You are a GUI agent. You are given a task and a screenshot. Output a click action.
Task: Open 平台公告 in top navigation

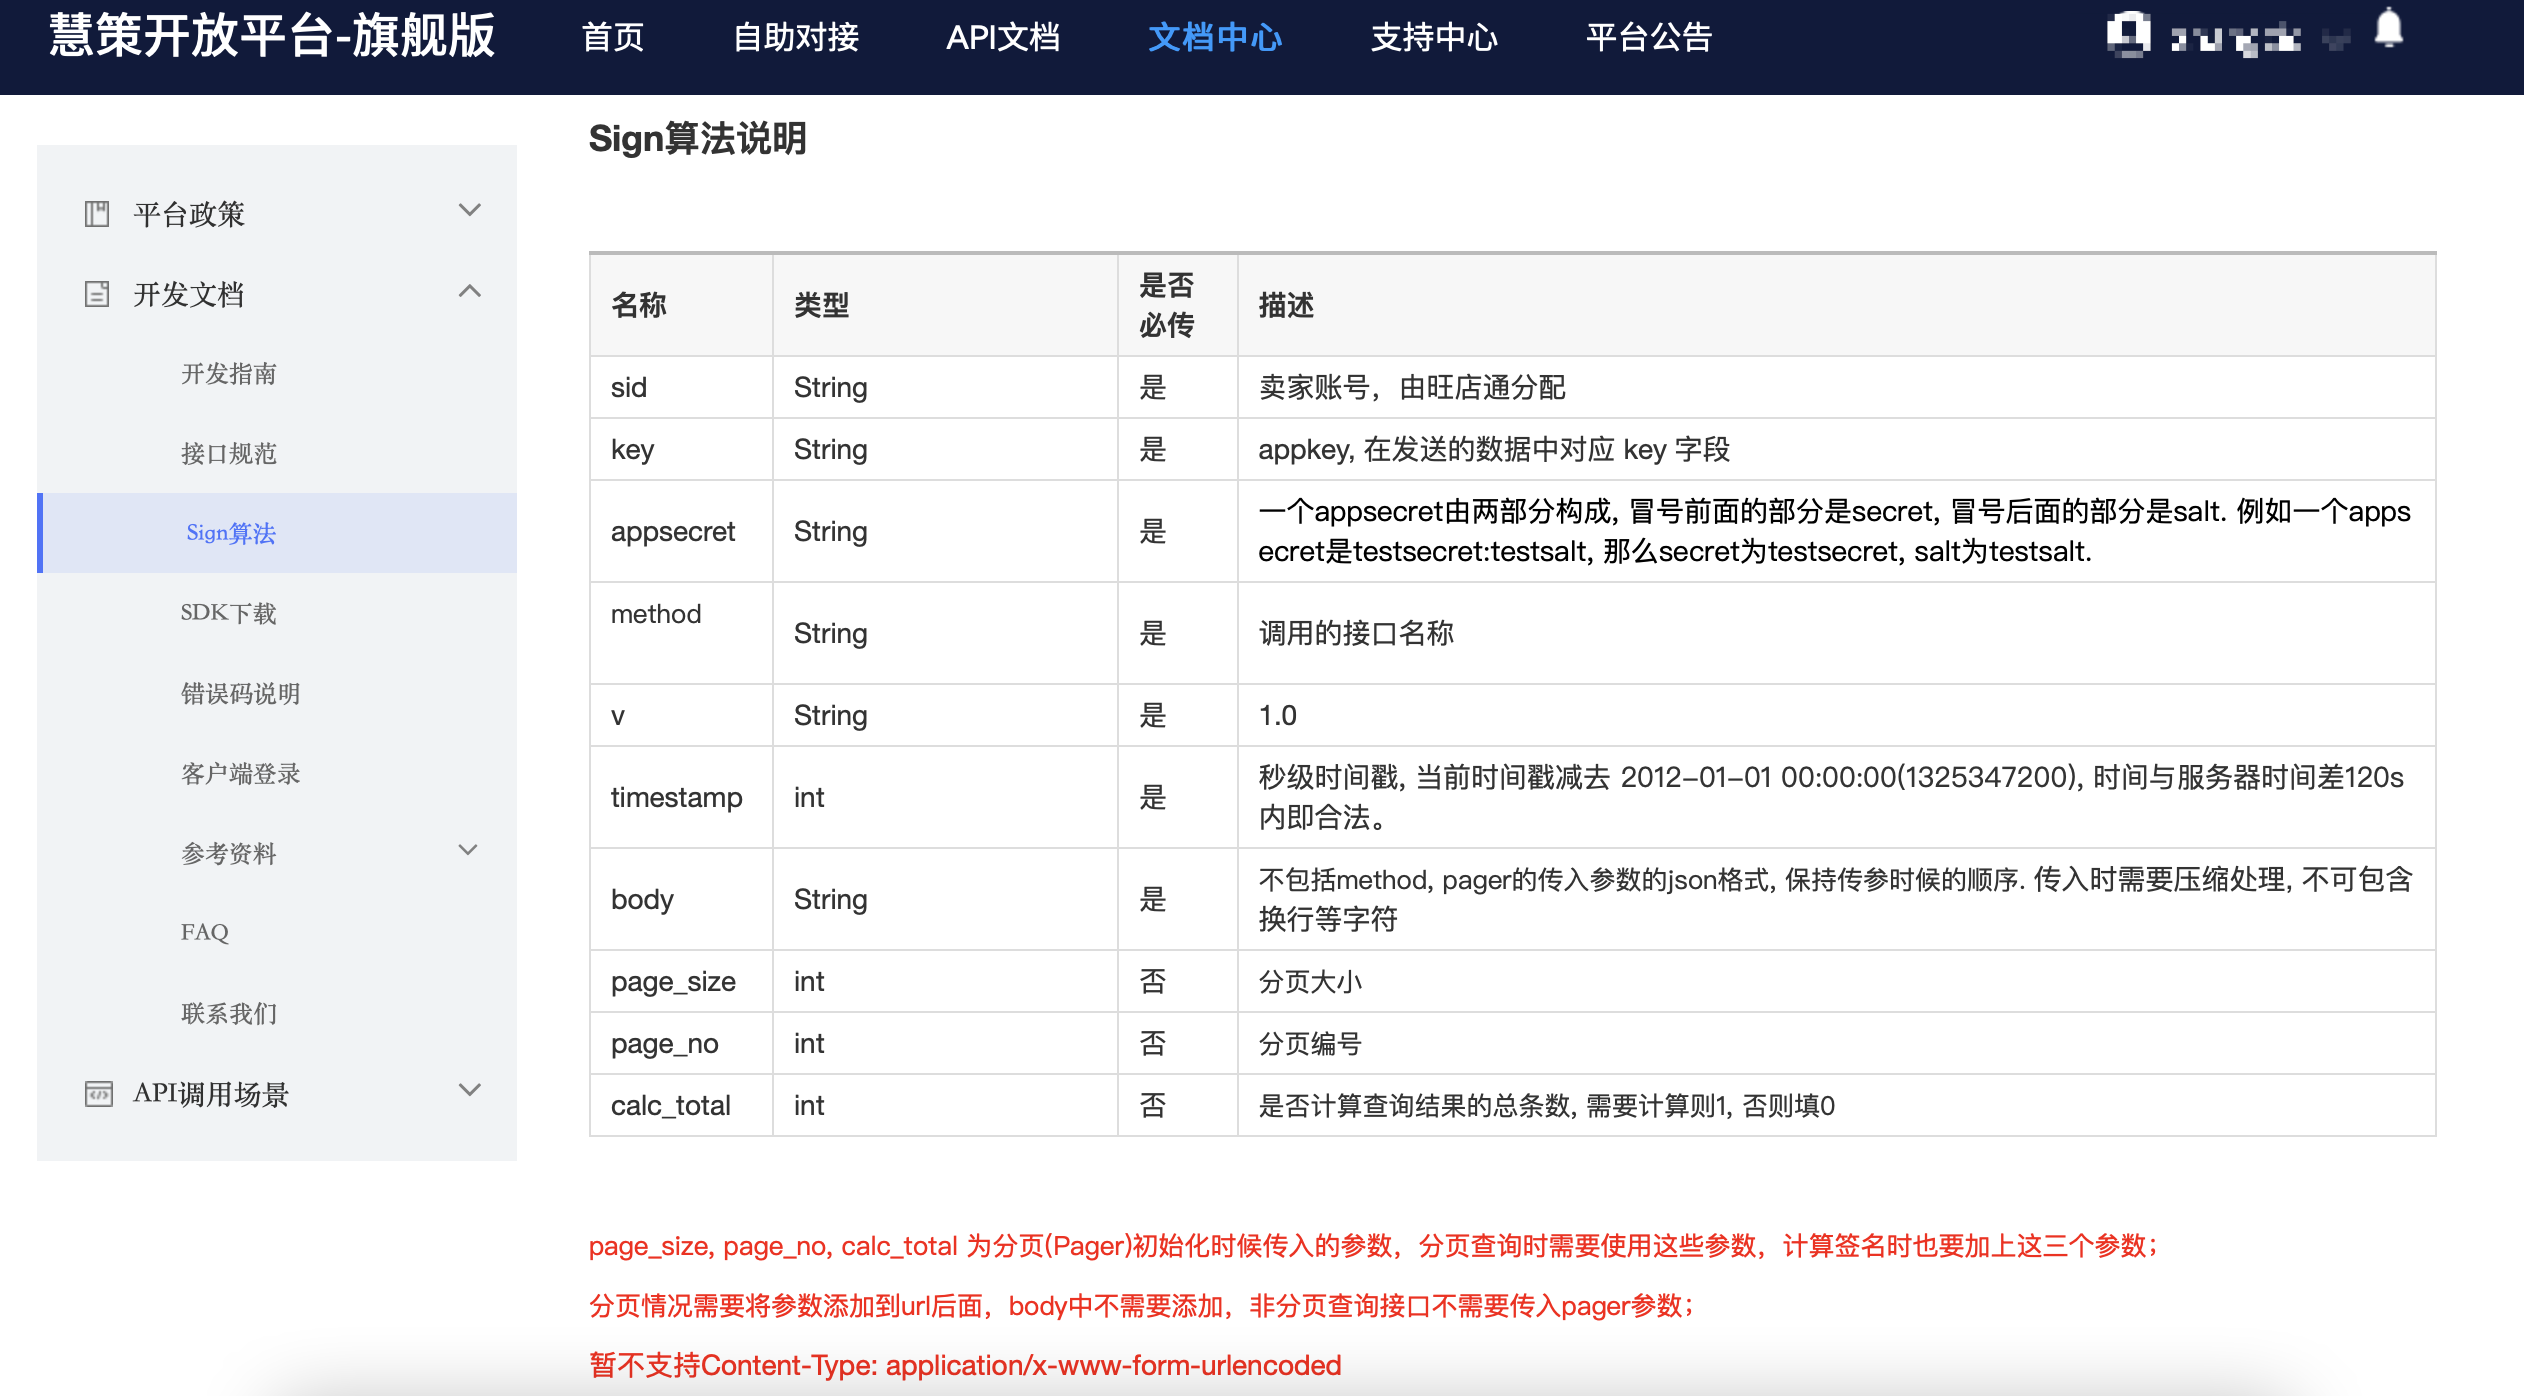[1649, 38]
